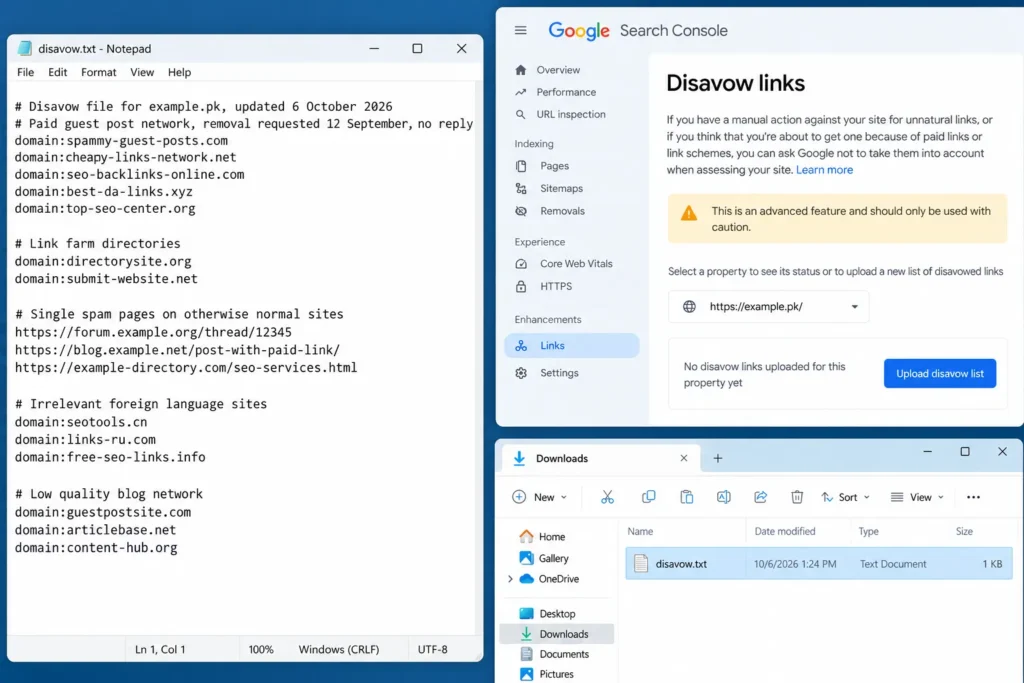Sort files by Size column header
1024x683 pixels.
click(965, 532)
